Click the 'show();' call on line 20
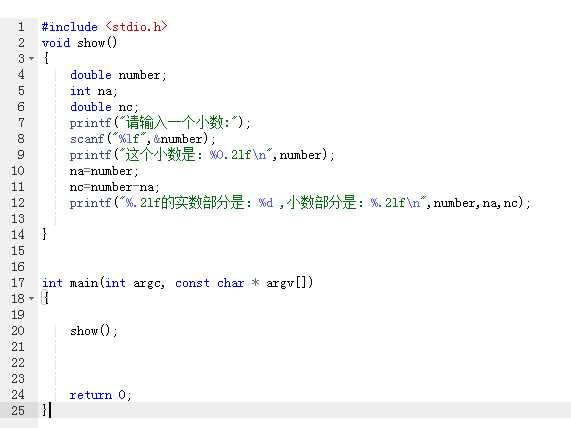The height and width of the screenshot is (428, 571). [x=94, y=331]
